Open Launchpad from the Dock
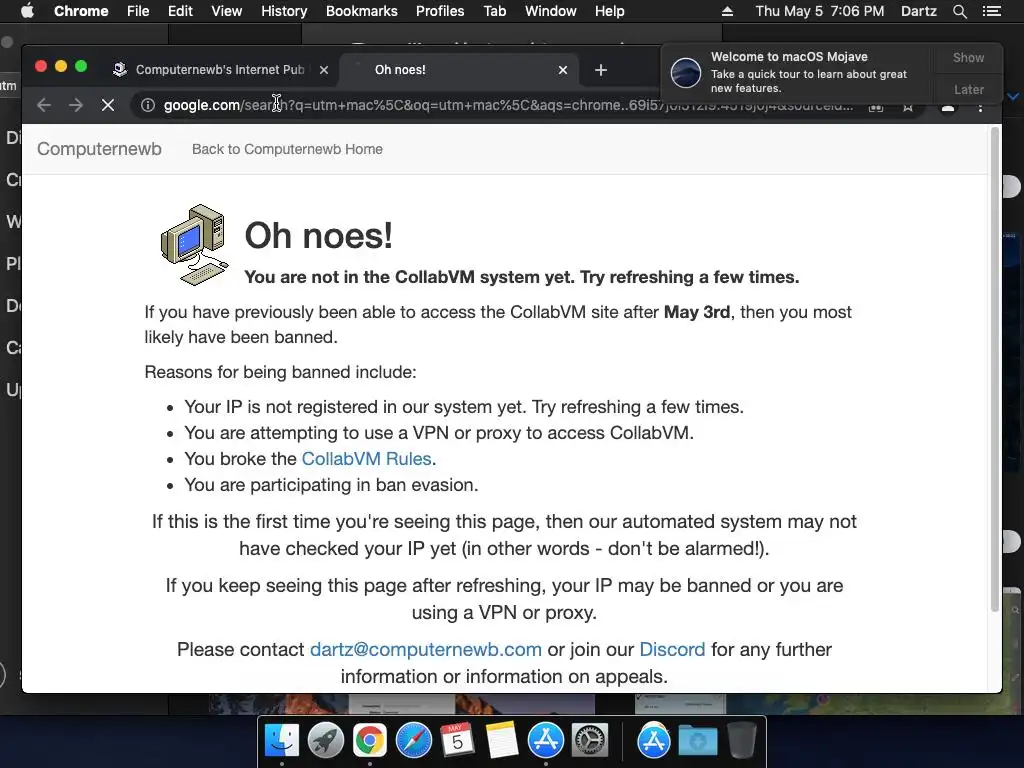 click(326, 741)
